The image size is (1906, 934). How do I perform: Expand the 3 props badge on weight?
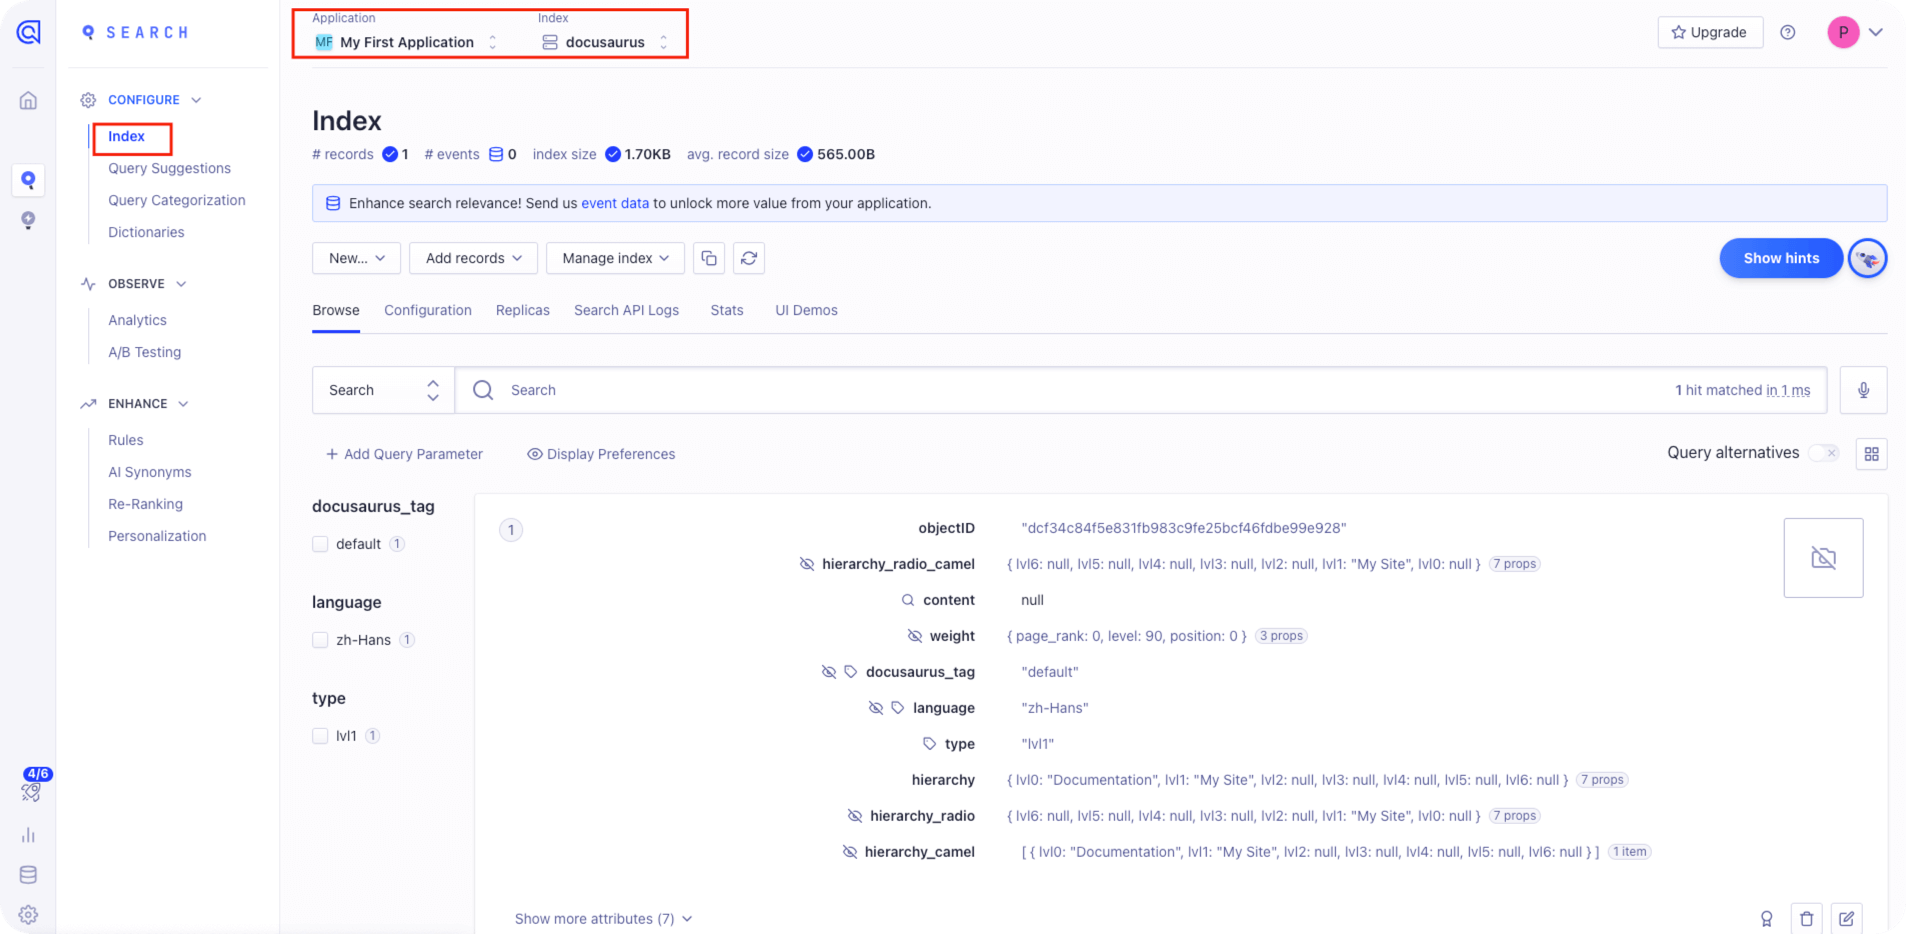coord(1281,636)
